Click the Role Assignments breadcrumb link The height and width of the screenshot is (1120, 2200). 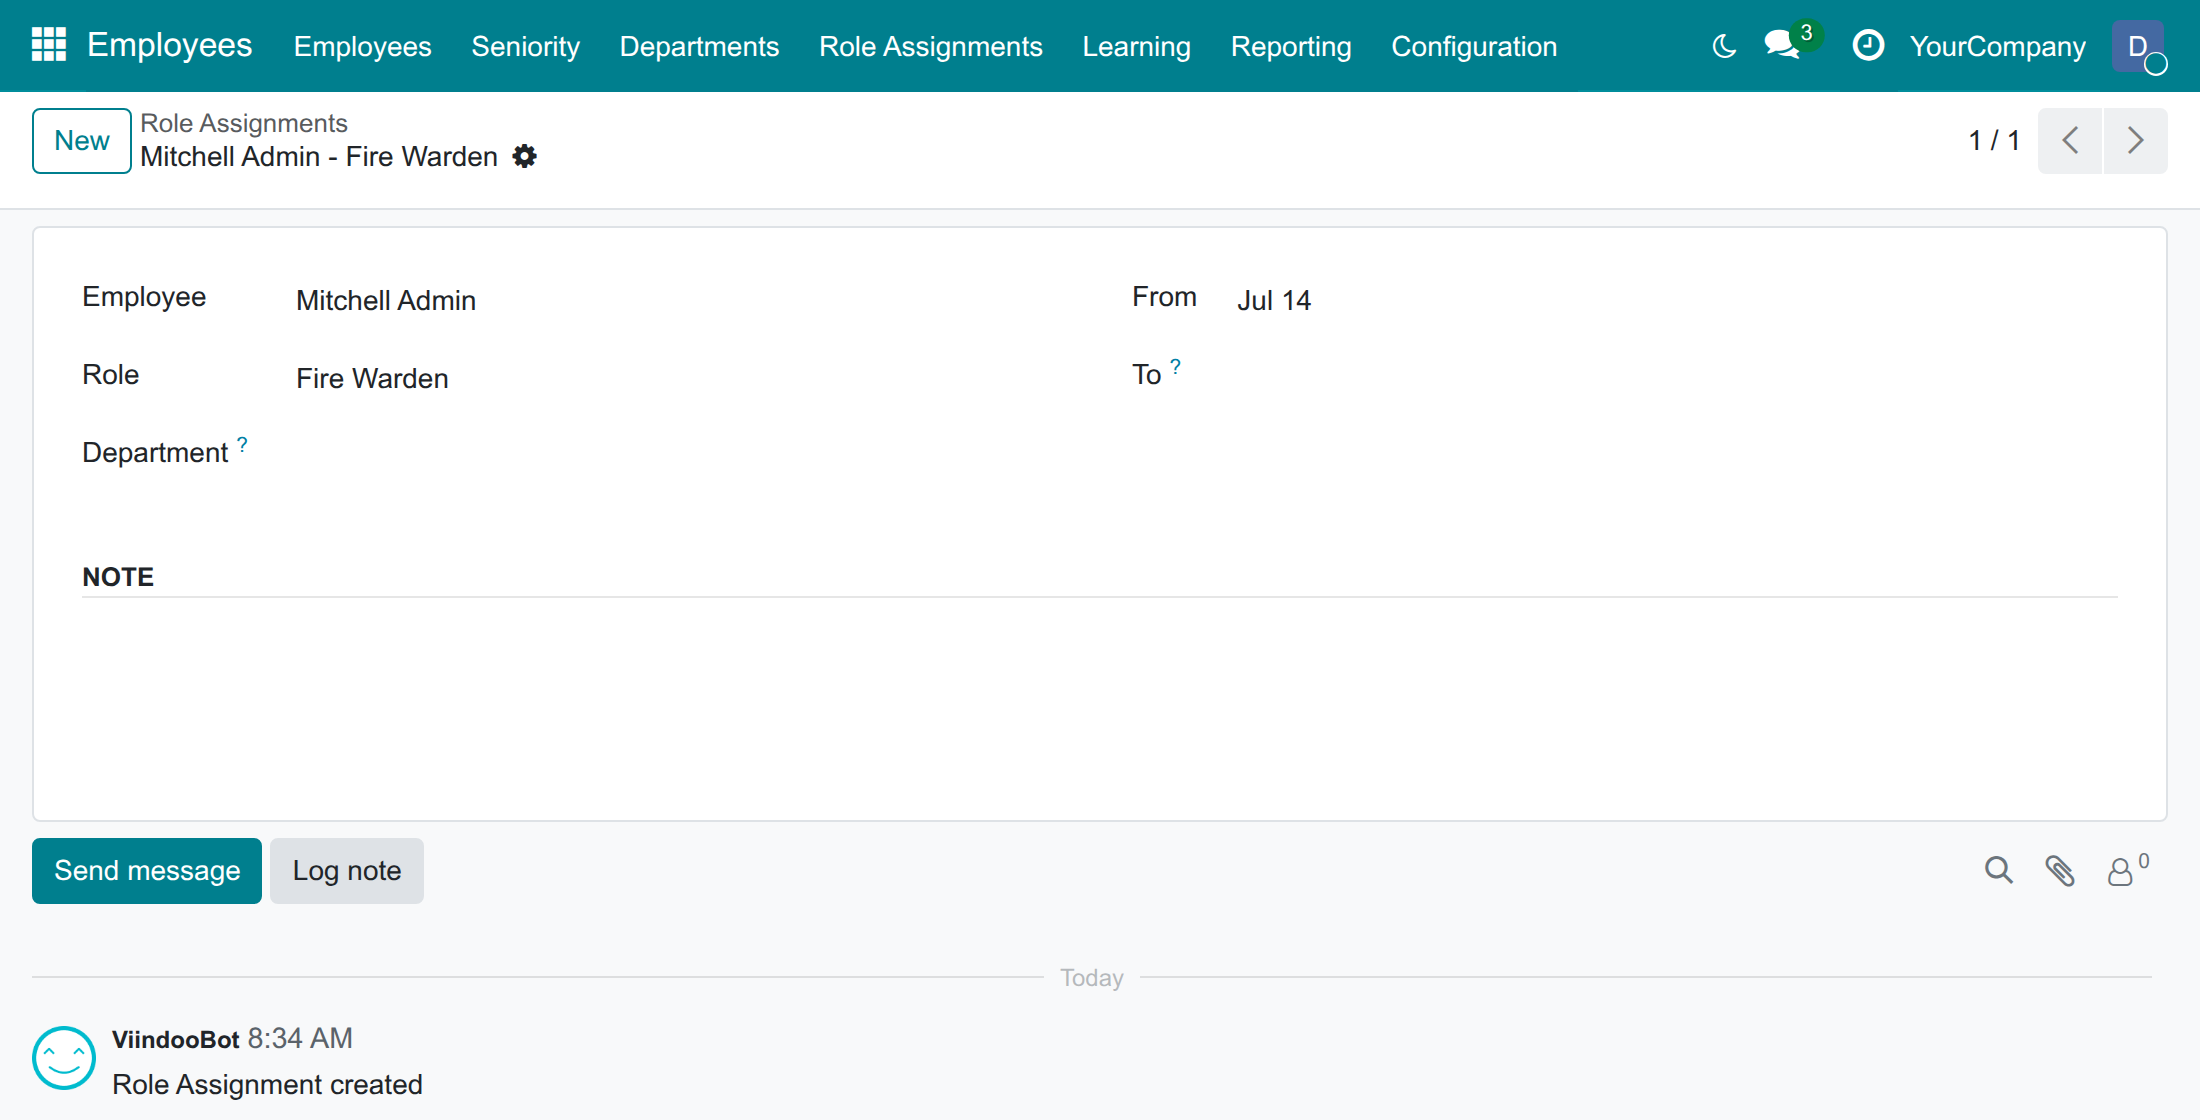[x=244, y=123]
